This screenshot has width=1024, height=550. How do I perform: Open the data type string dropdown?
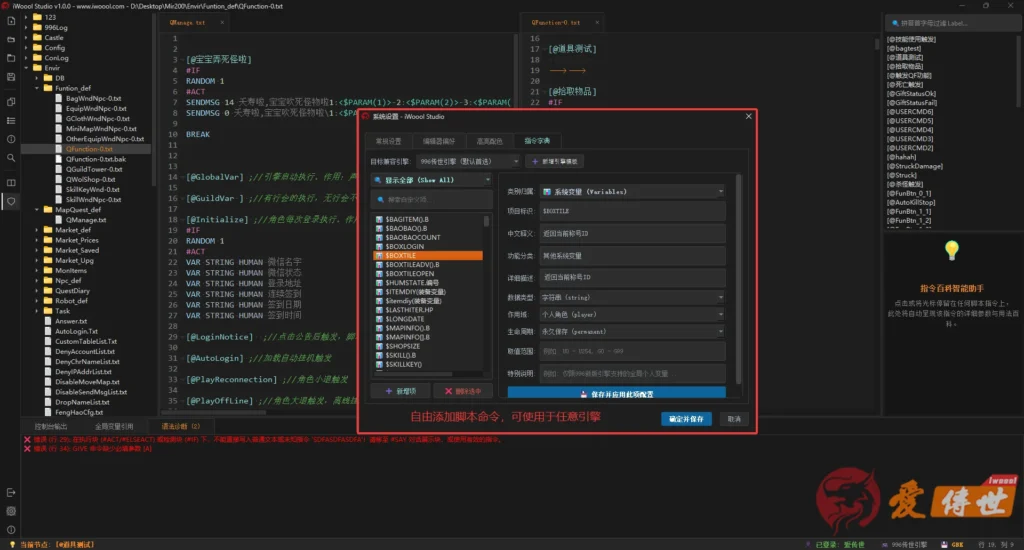pyautogui.click(x=632, y=297)
